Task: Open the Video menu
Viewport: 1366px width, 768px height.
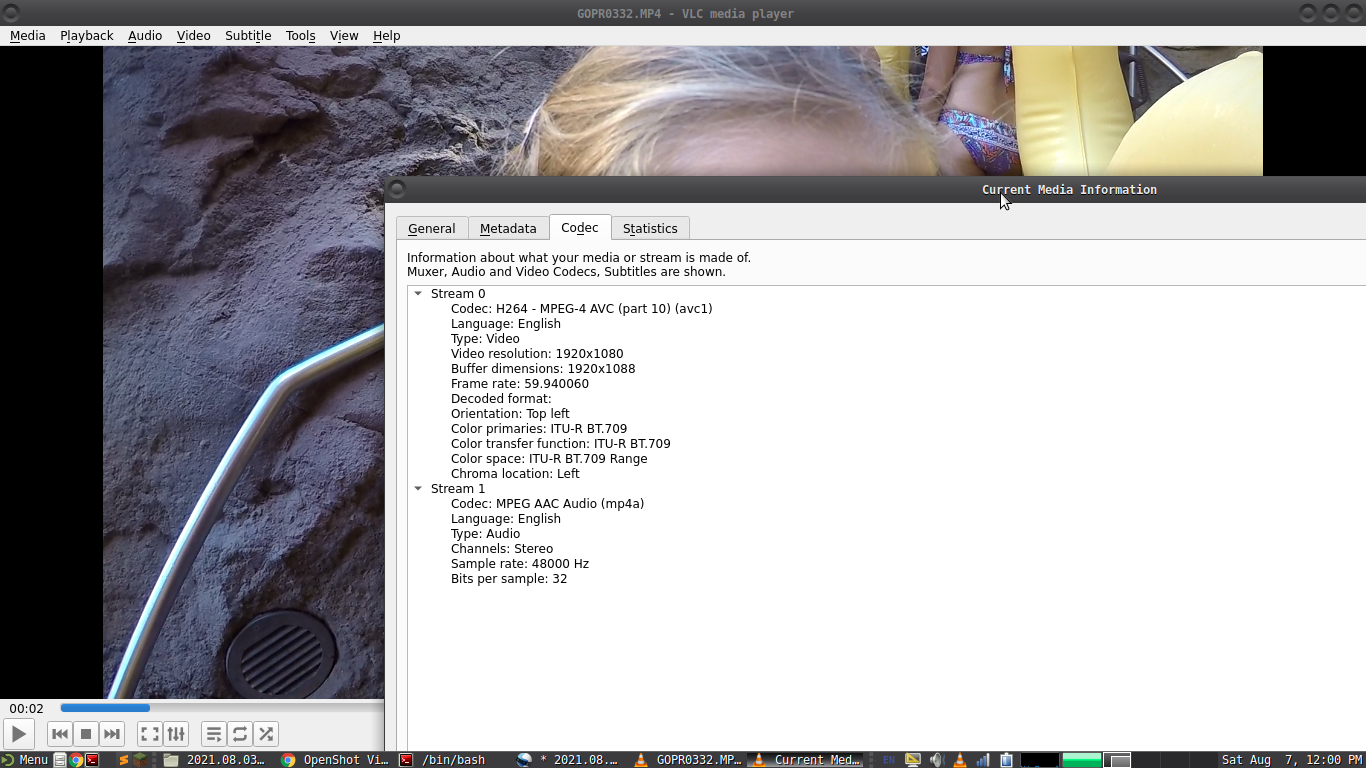Action: tap(194, 35)
